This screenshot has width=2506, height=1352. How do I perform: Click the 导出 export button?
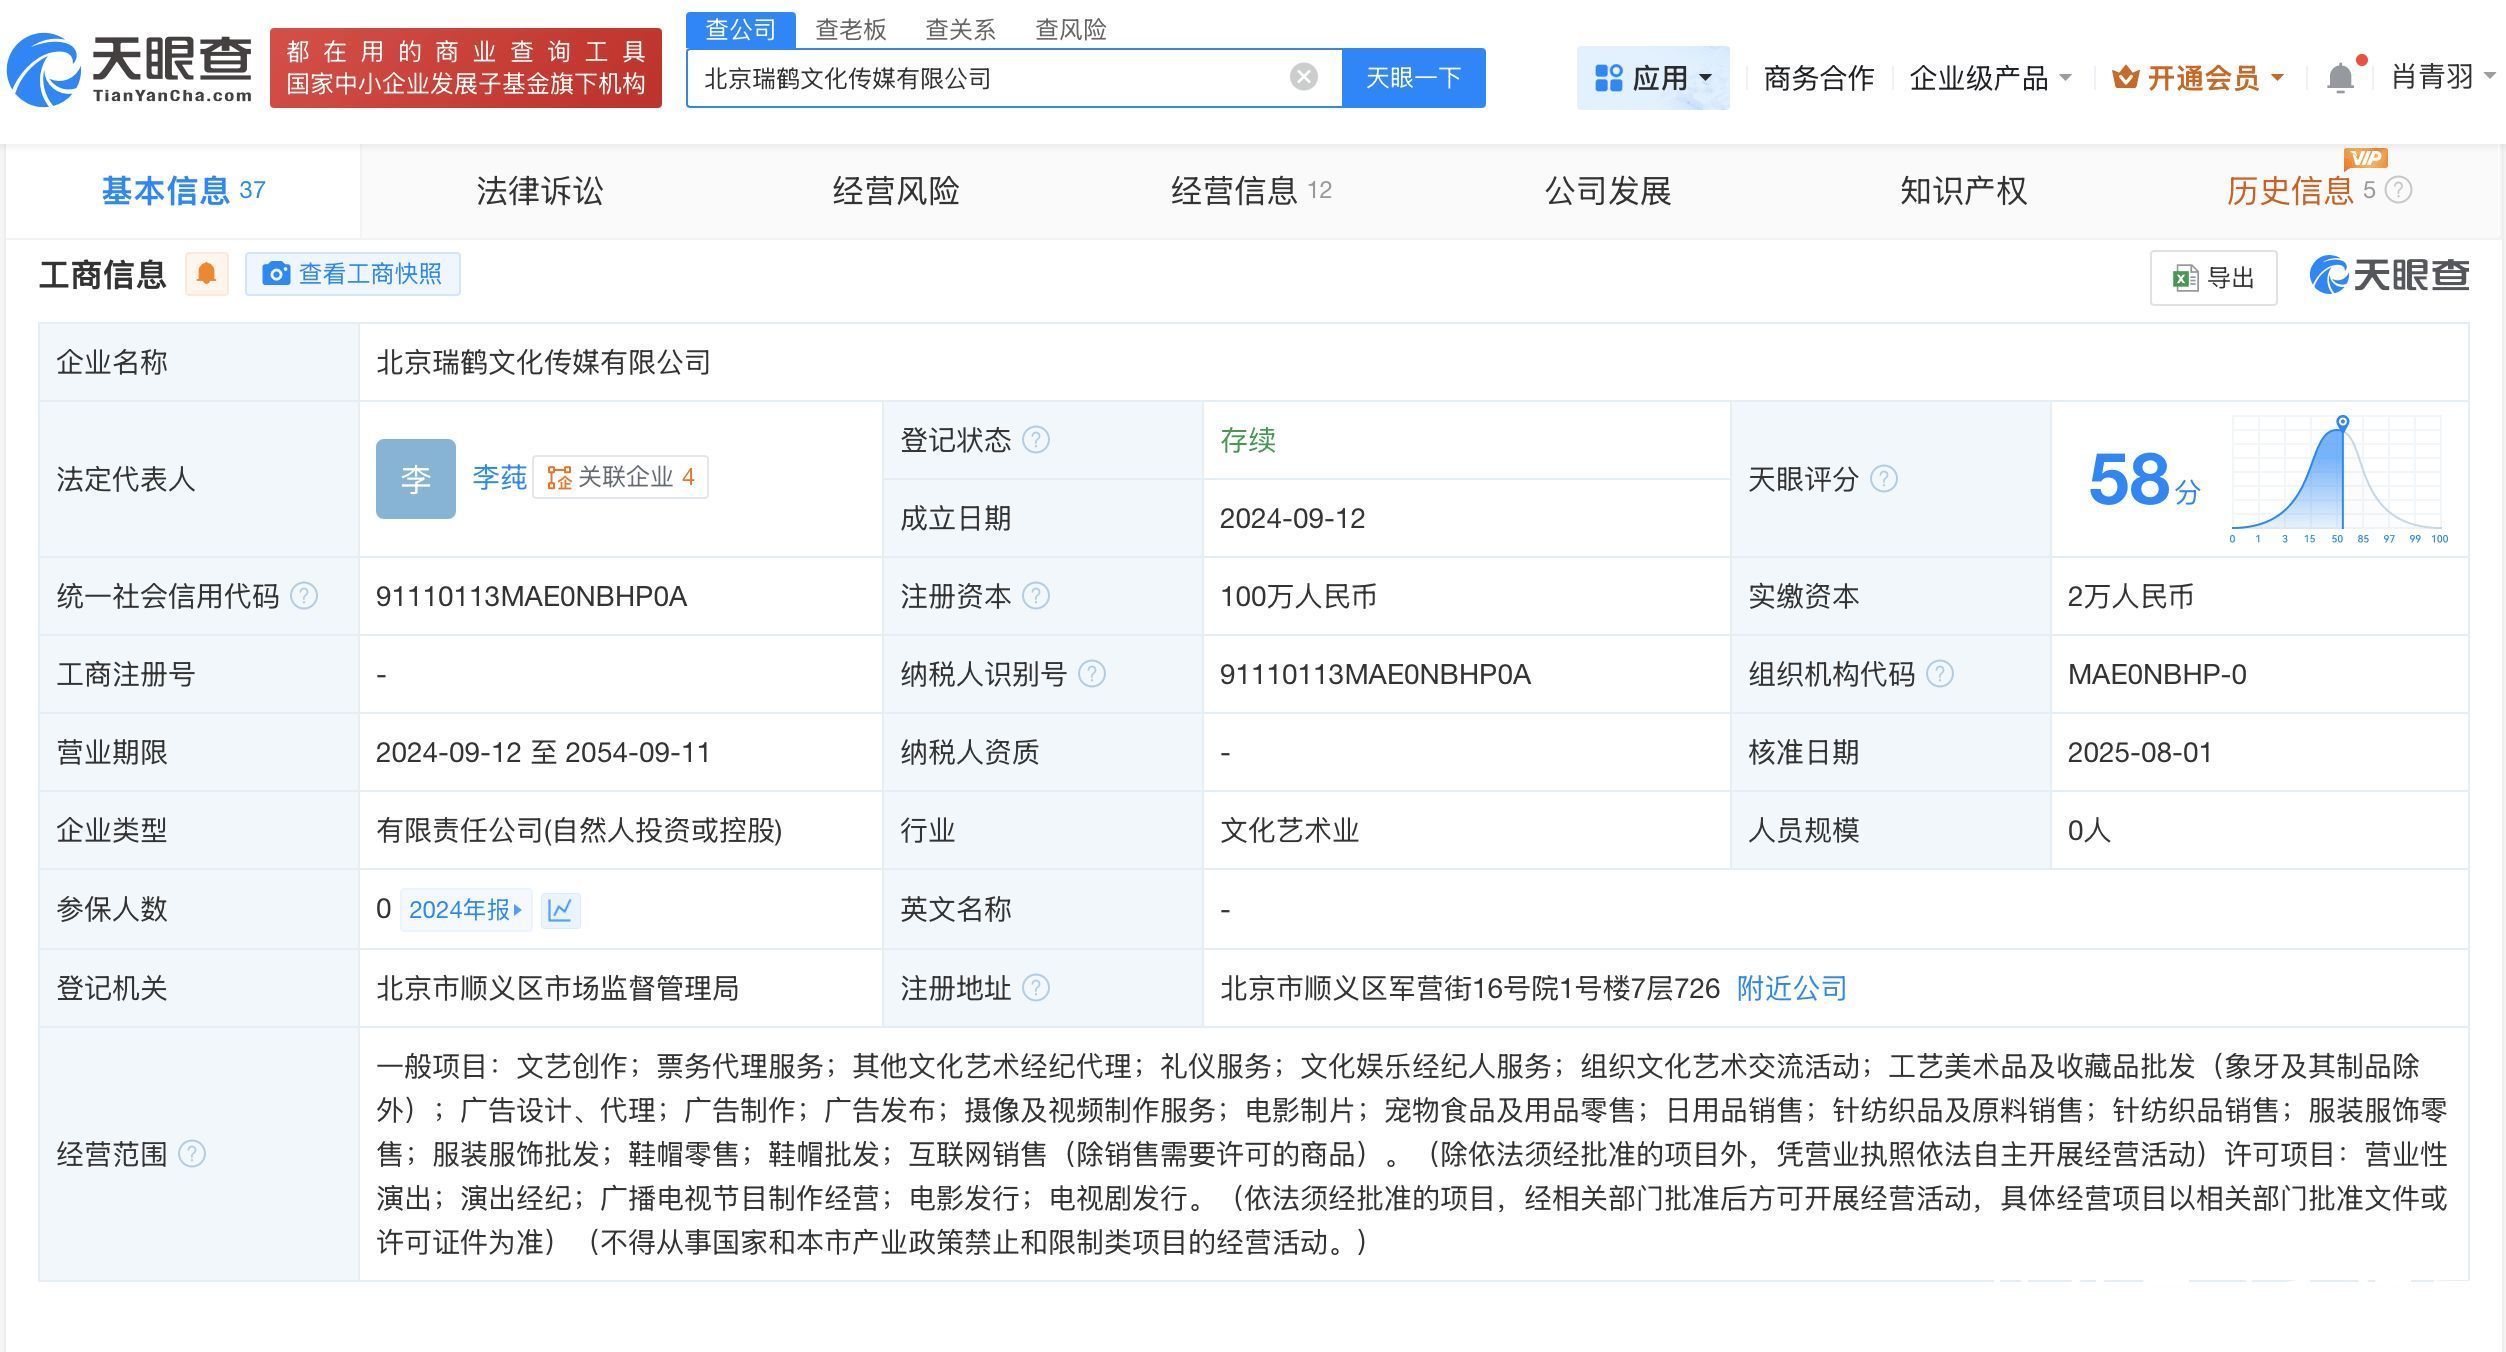(2213, 277)
